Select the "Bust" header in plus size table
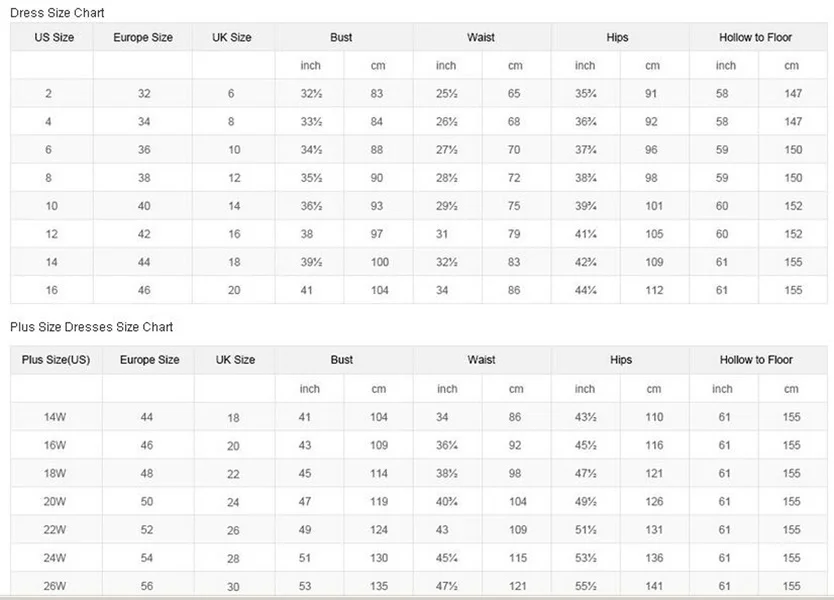 point(342,360)
